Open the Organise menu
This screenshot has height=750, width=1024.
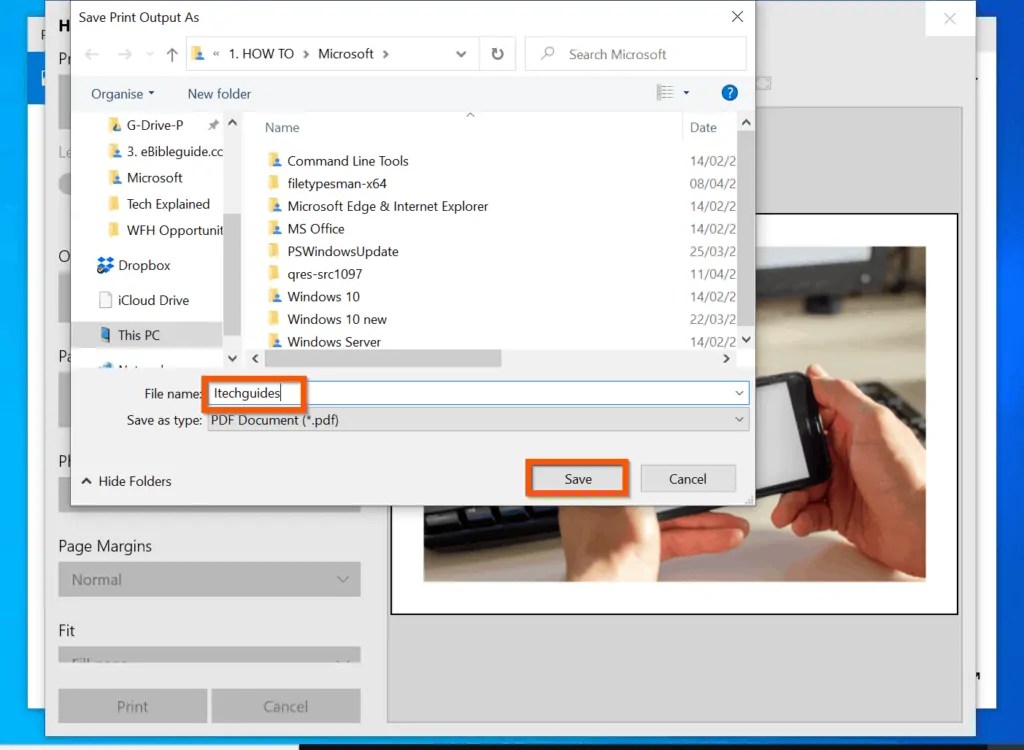point(120,93)
